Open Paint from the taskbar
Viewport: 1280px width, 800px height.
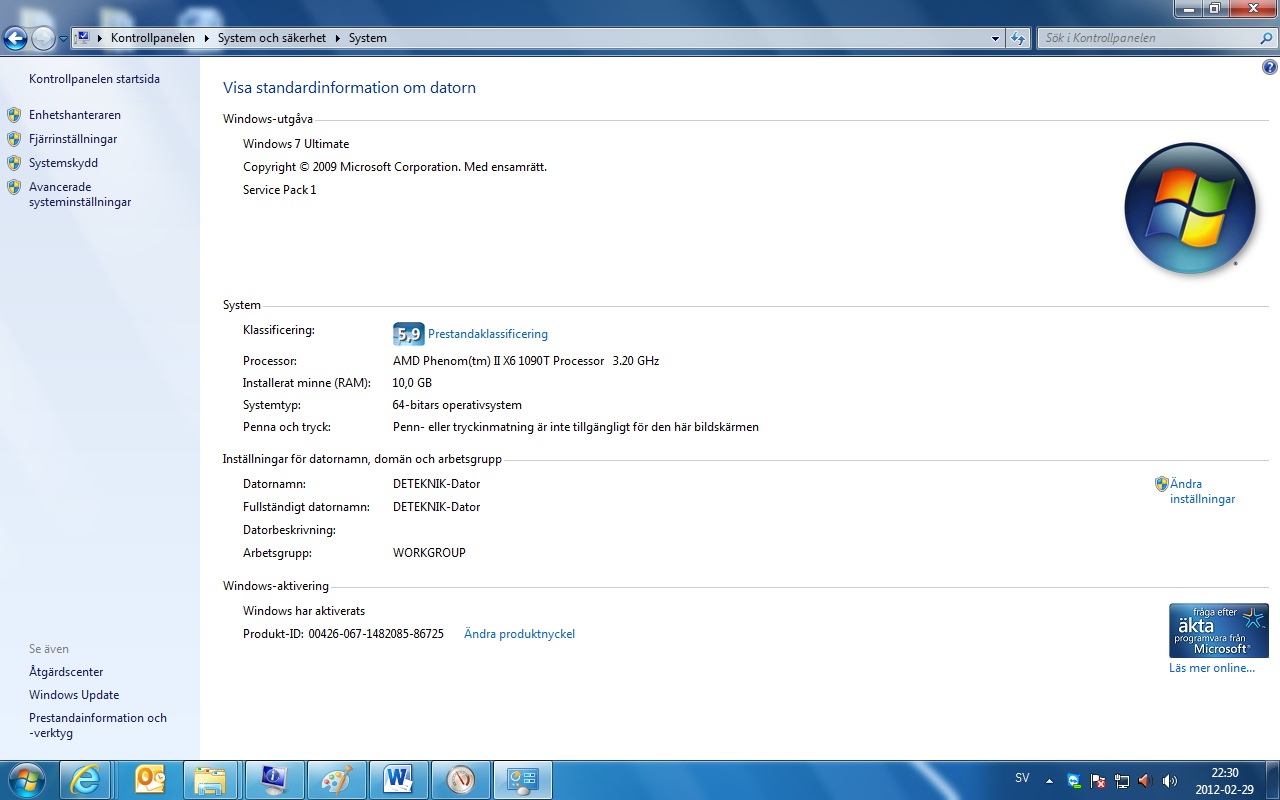[x=335, y=780]
